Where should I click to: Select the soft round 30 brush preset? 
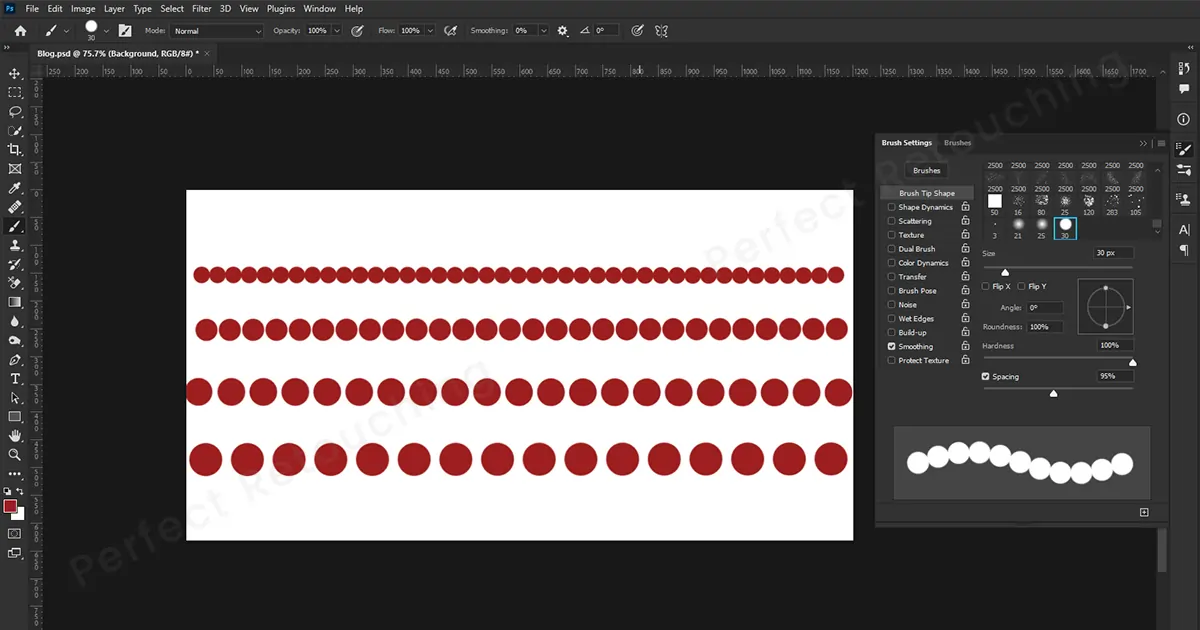[x=1064, y=227]
